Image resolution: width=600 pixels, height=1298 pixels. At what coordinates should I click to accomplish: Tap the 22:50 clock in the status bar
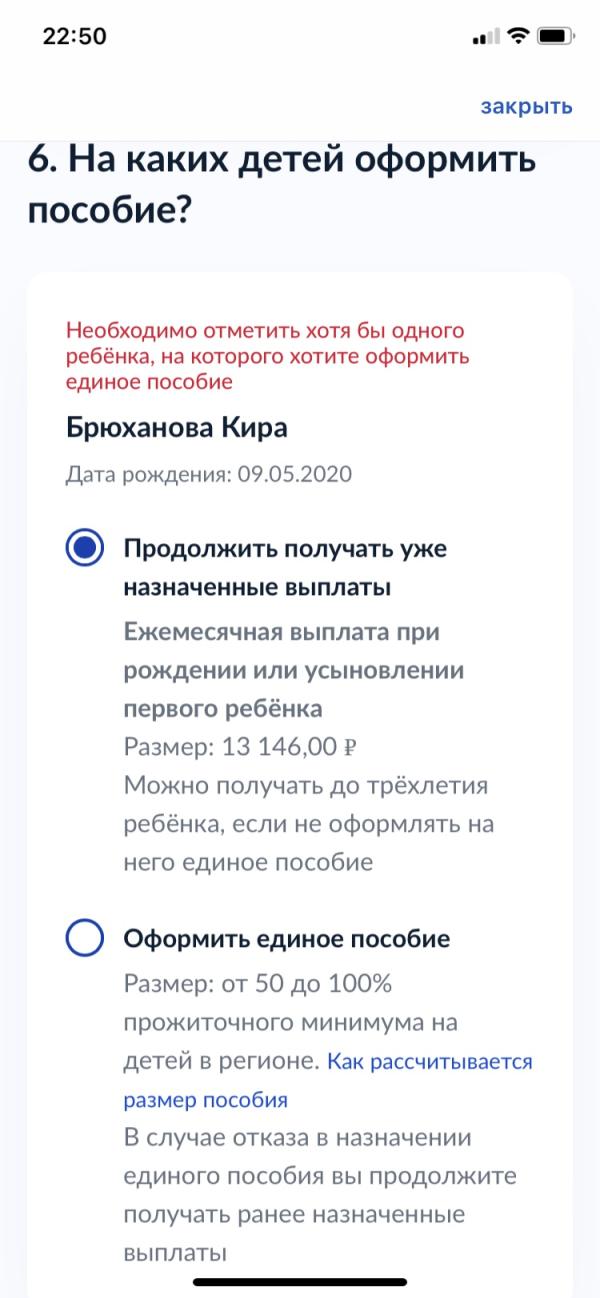(x=74, y=36)
